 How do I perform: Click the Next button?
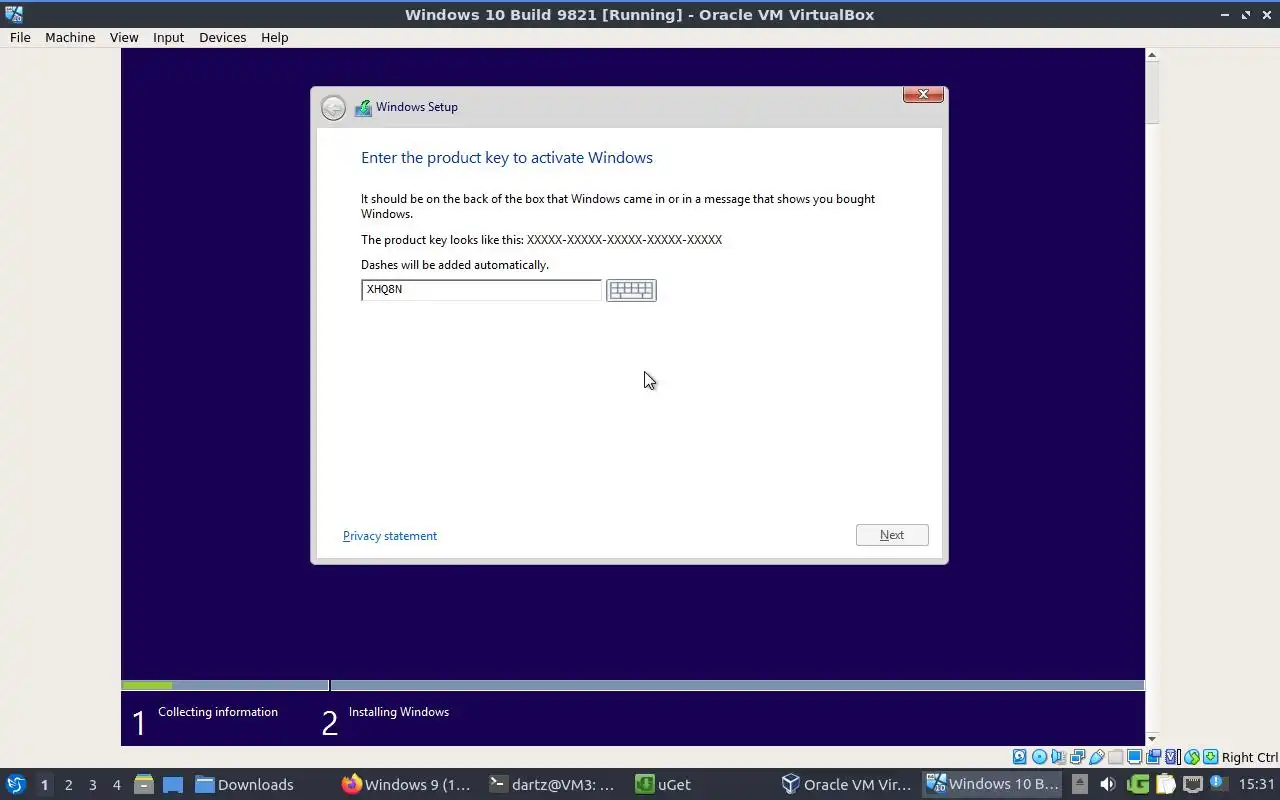tap(892, 535)
